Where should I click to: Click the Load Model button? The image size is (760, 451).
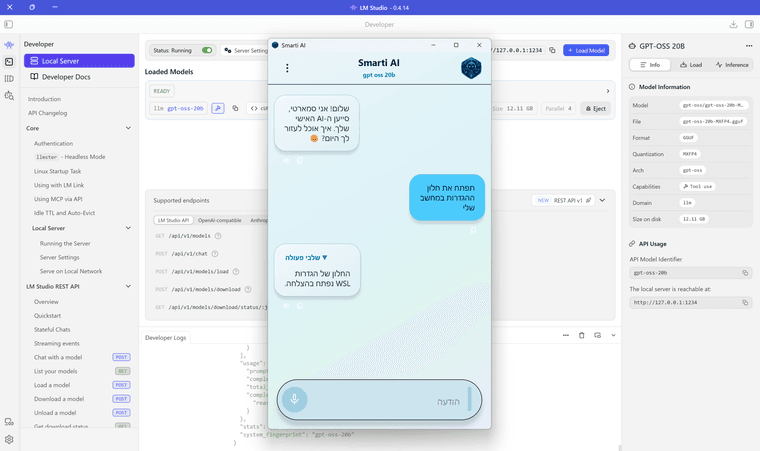[586, 50]
